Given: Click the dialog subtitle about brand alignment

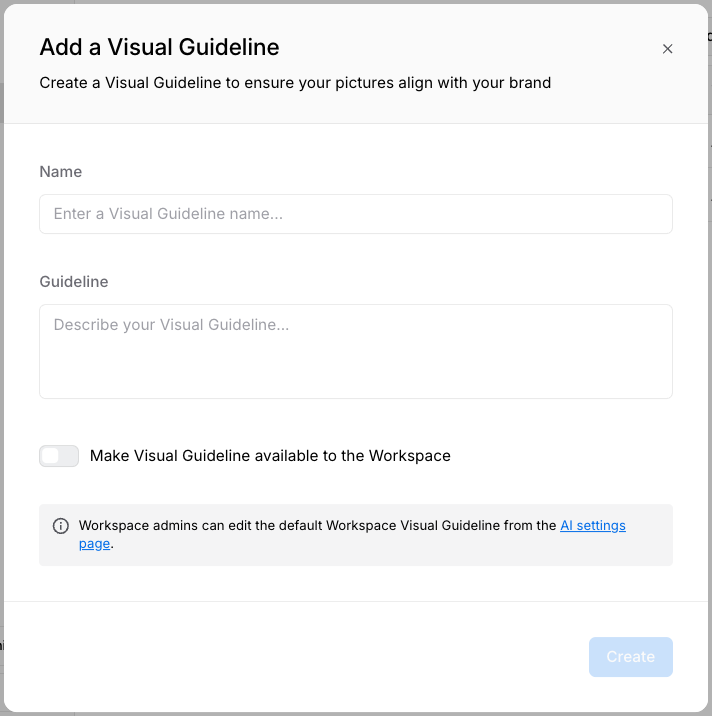Looking at the screenshot, I should pyautogui.click(x=295, y=83).
